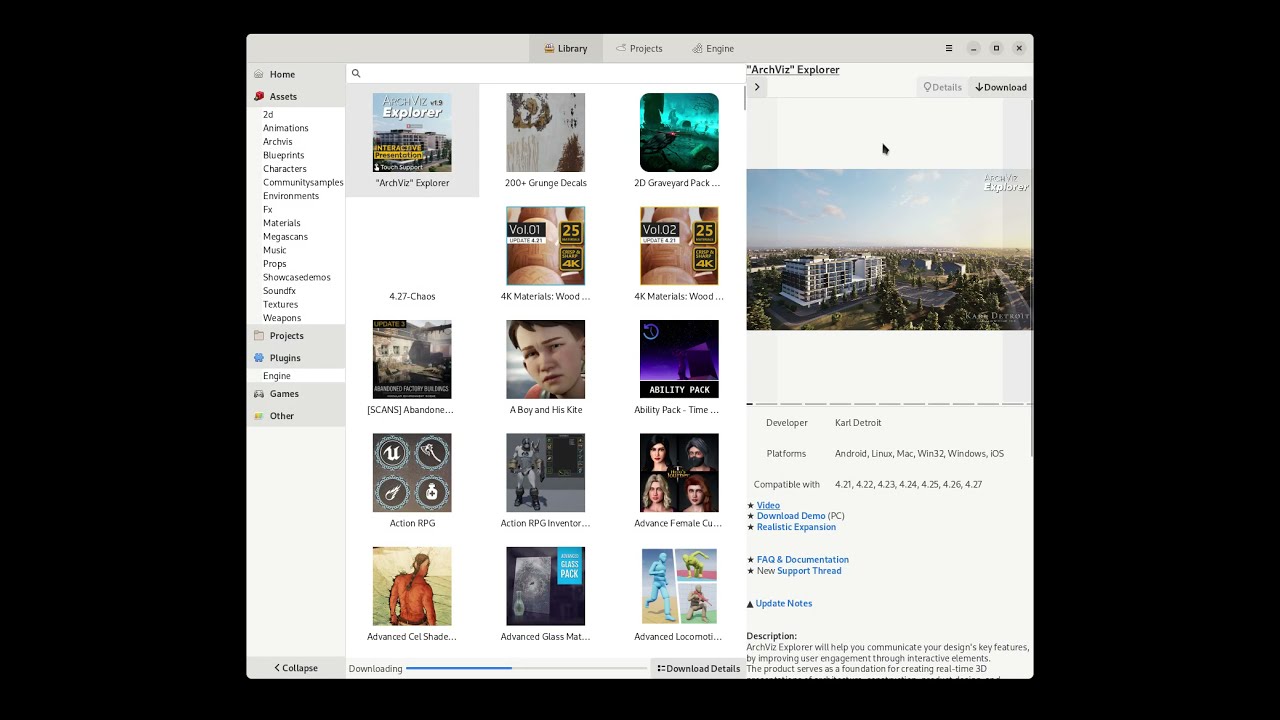Filter by the Megascans category

click(285, 237)
